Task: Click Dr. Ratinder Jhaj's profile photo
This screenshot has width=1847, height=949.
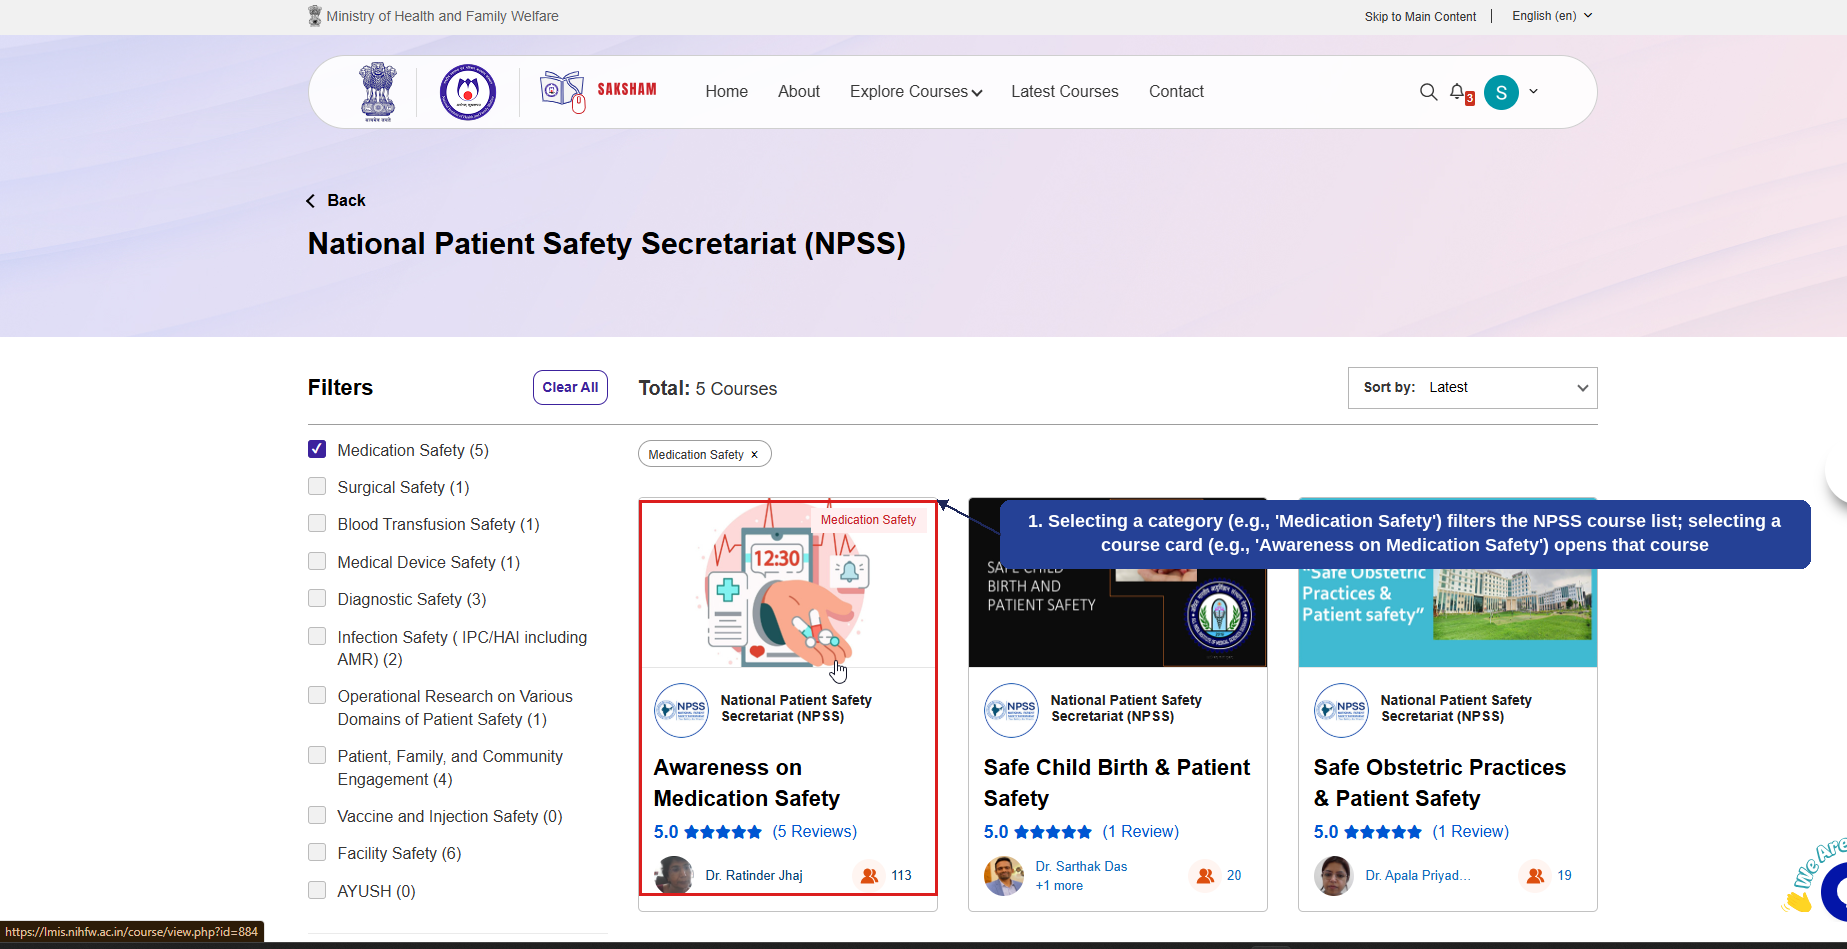Action: pos(674,875)
